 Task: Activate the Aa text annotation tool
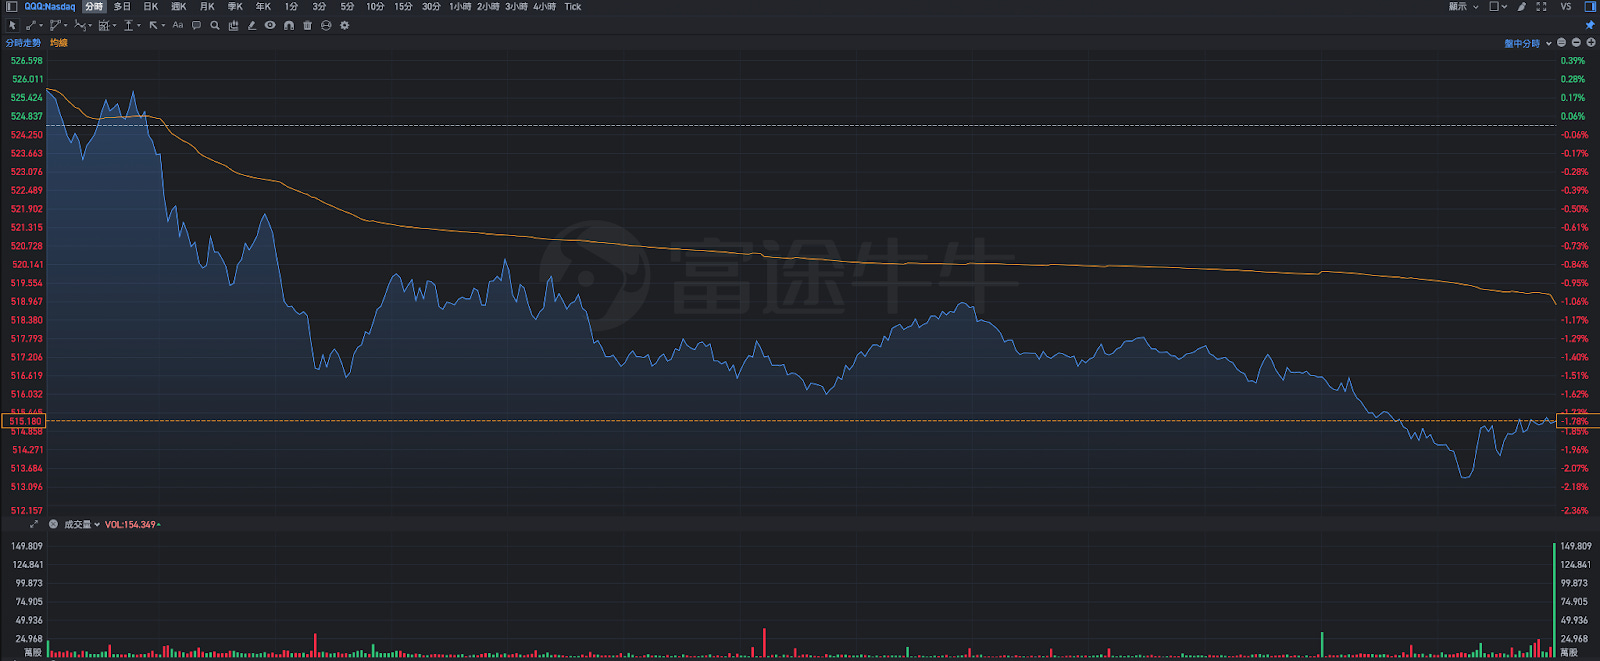point(178,25)
